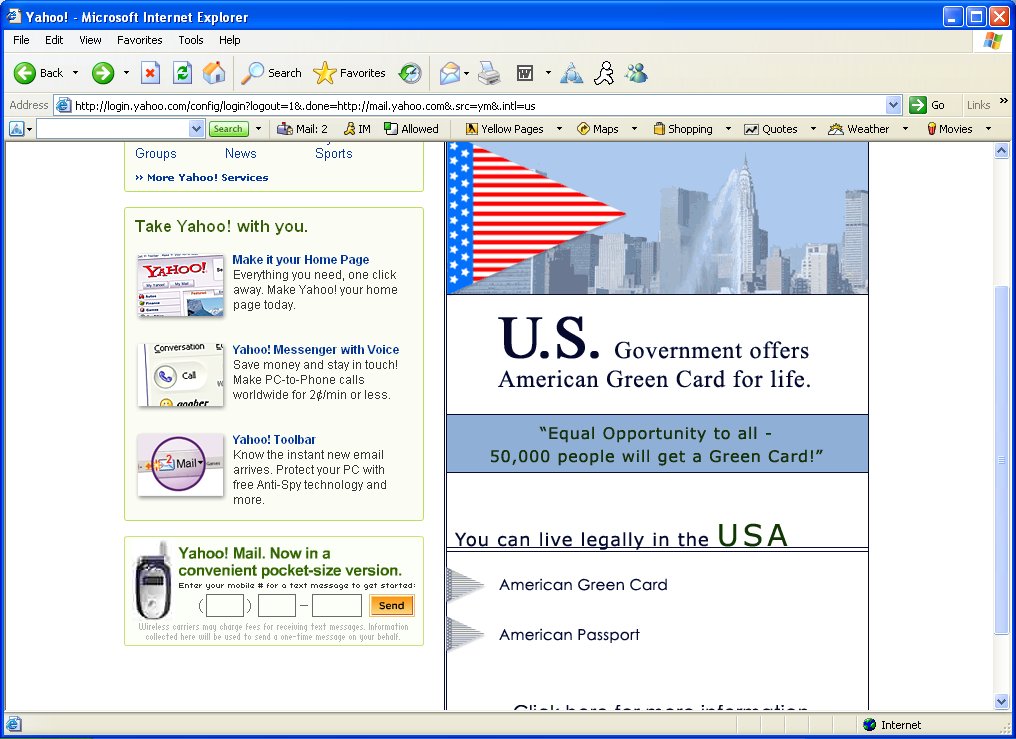Open Movies in the Yahoo toolbar

(x=949, y=129)
